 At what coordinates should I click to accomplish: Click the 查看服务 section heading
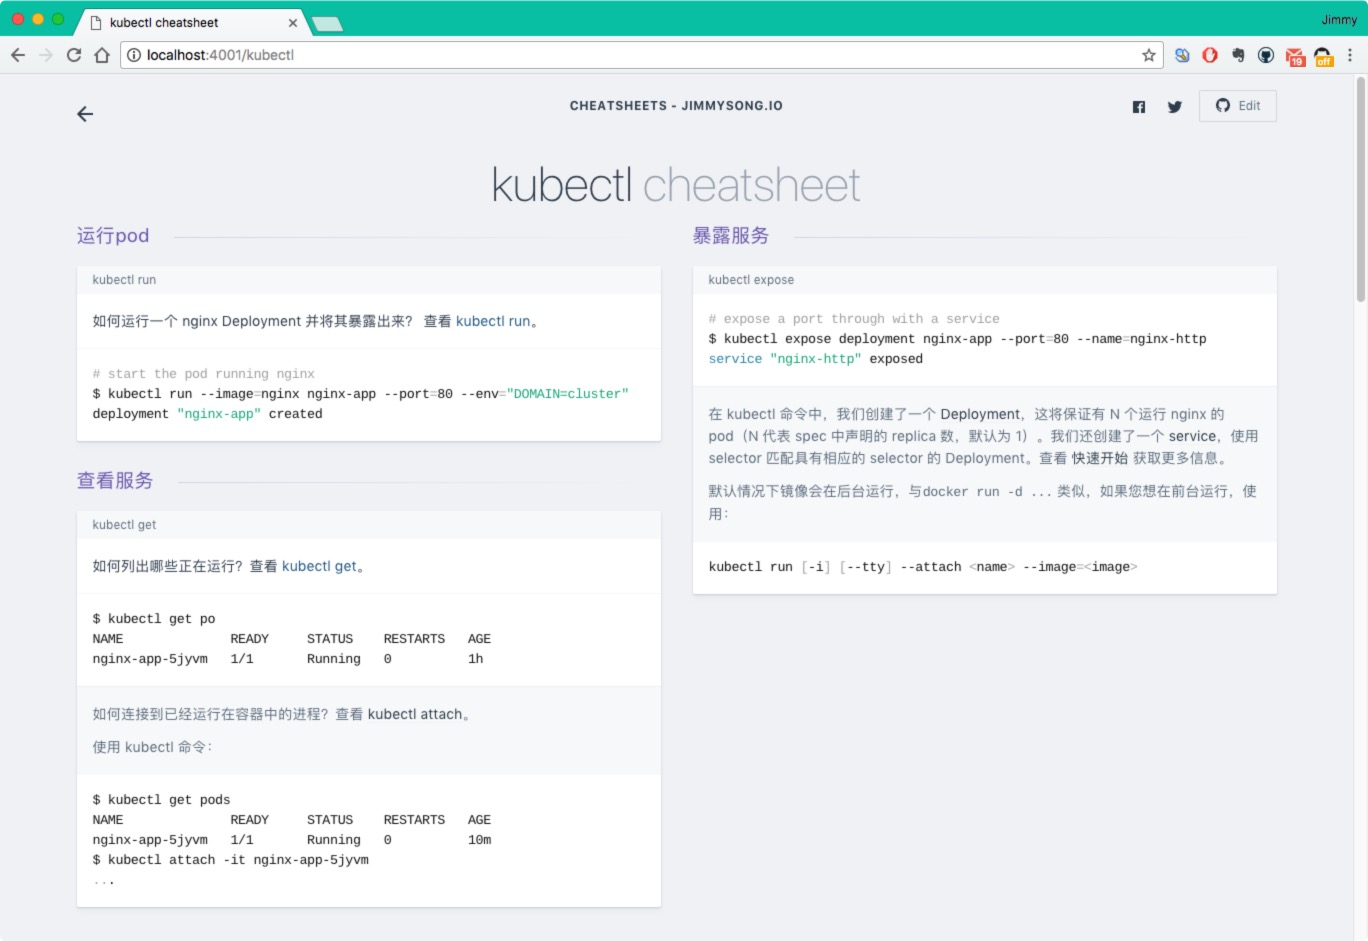point(115,481)
